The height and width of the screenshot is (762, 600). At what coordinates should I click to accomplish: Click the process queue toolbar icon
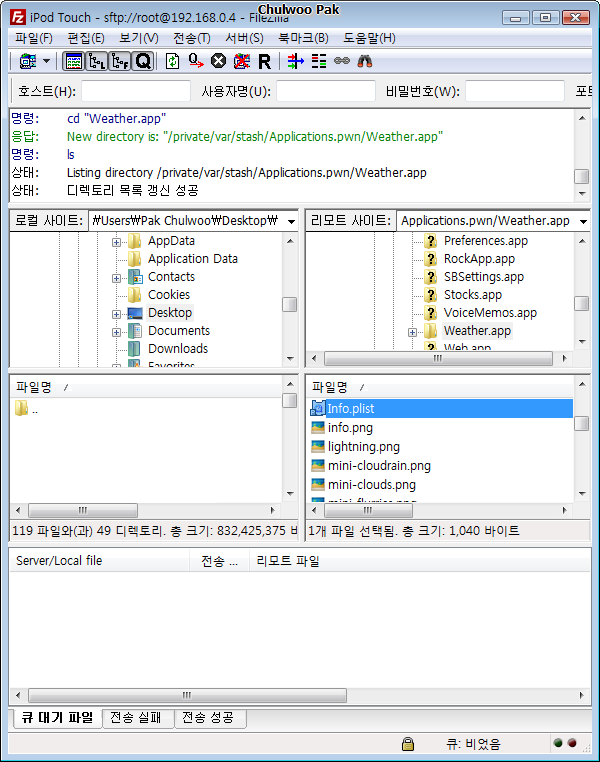196,61
